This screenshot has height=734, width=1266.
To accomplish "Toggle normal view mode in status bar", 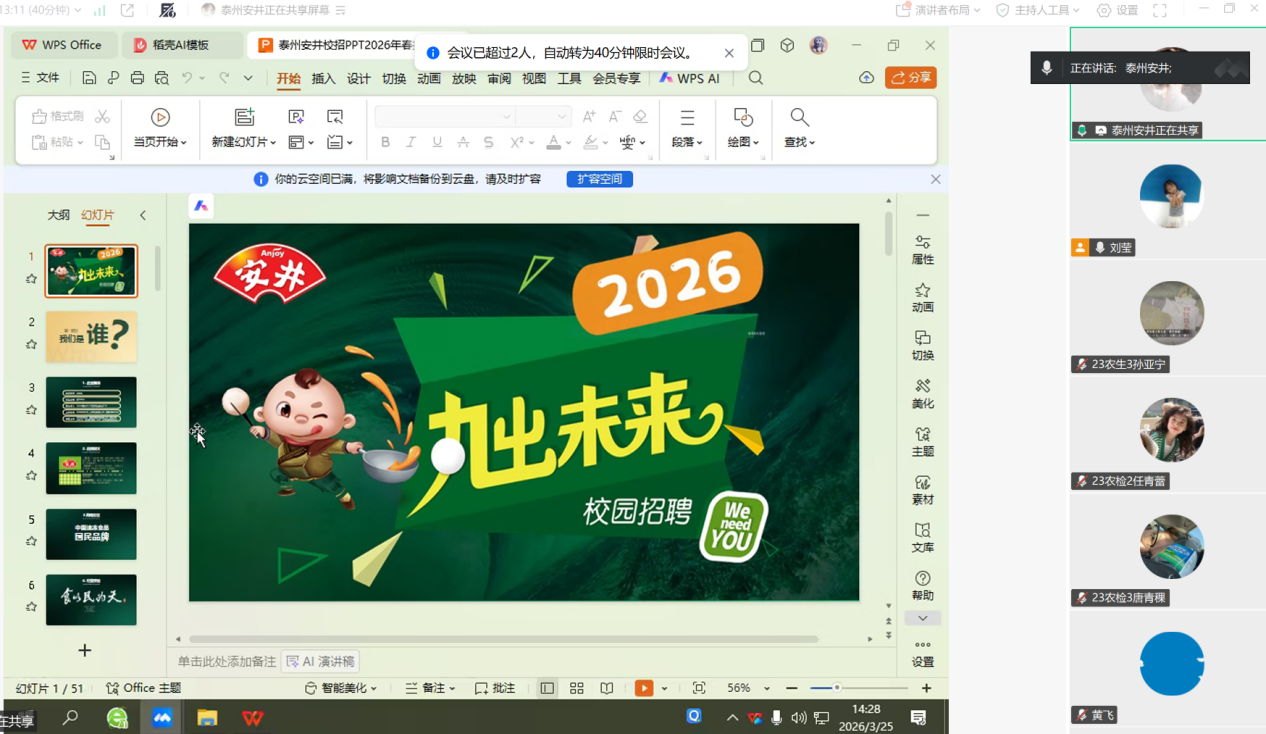I will [x=547, y=688].
